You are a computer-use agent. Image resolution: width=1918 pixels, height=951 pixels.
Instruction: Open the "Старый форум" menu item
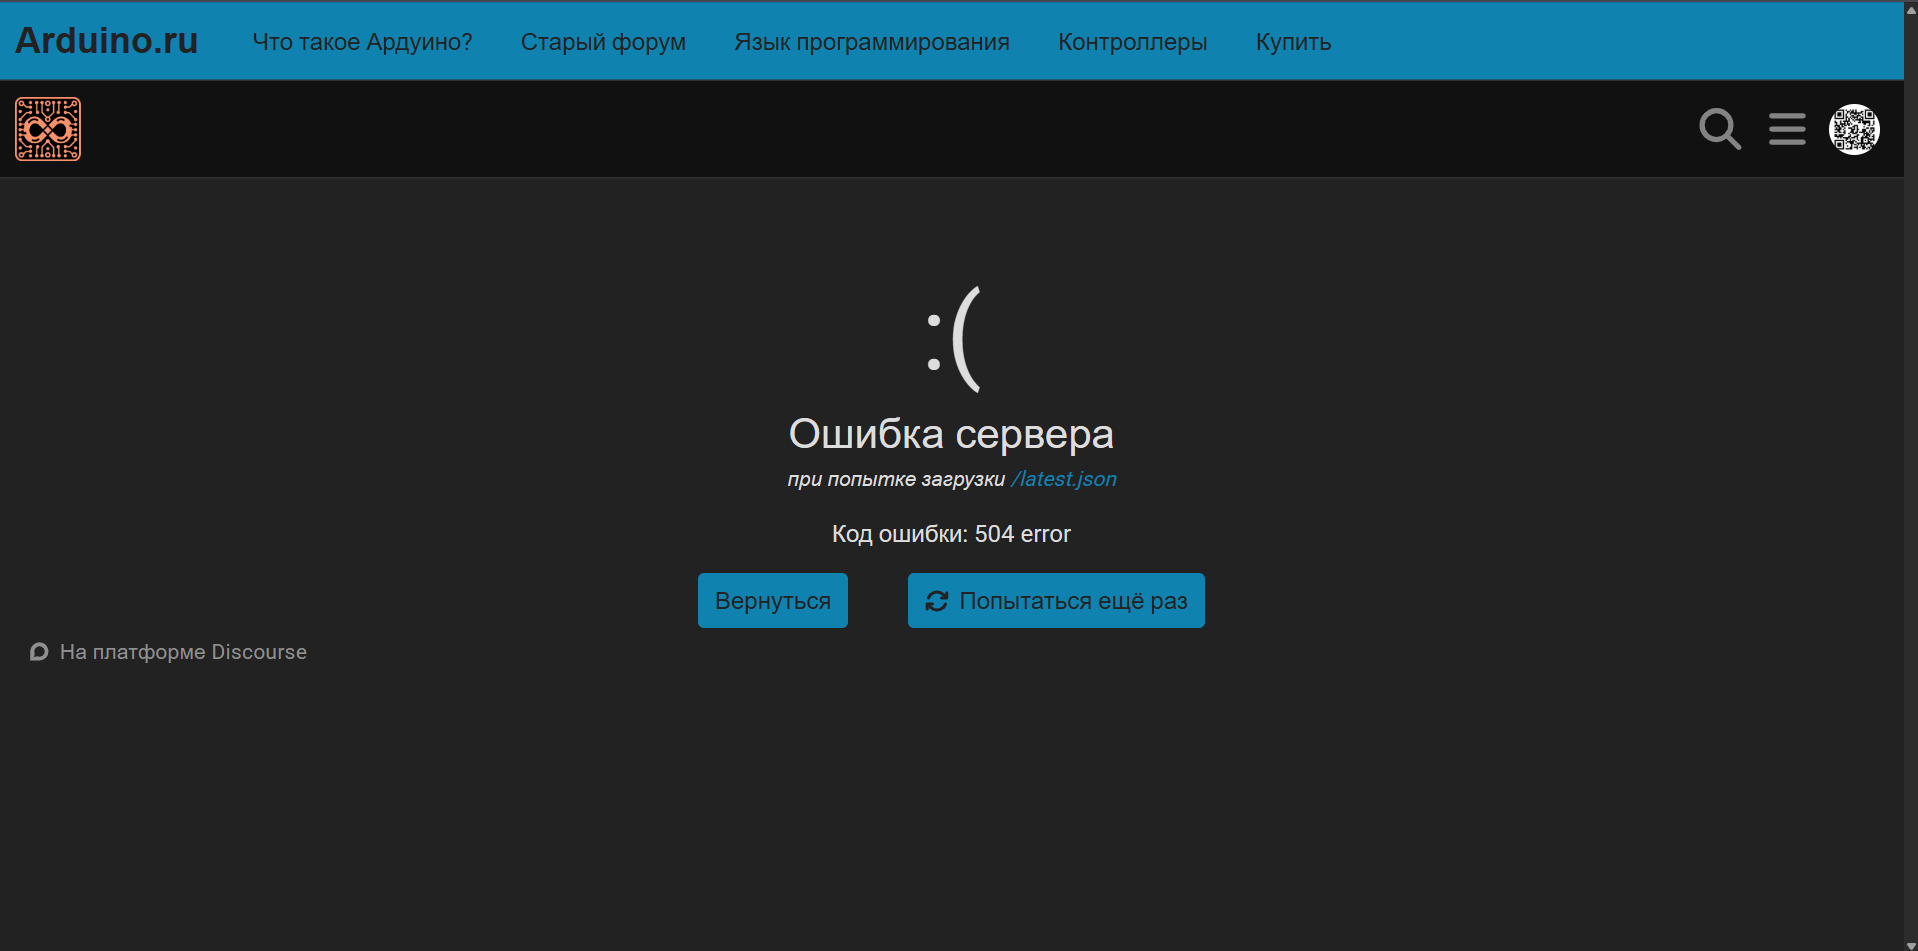coord(603,42)
